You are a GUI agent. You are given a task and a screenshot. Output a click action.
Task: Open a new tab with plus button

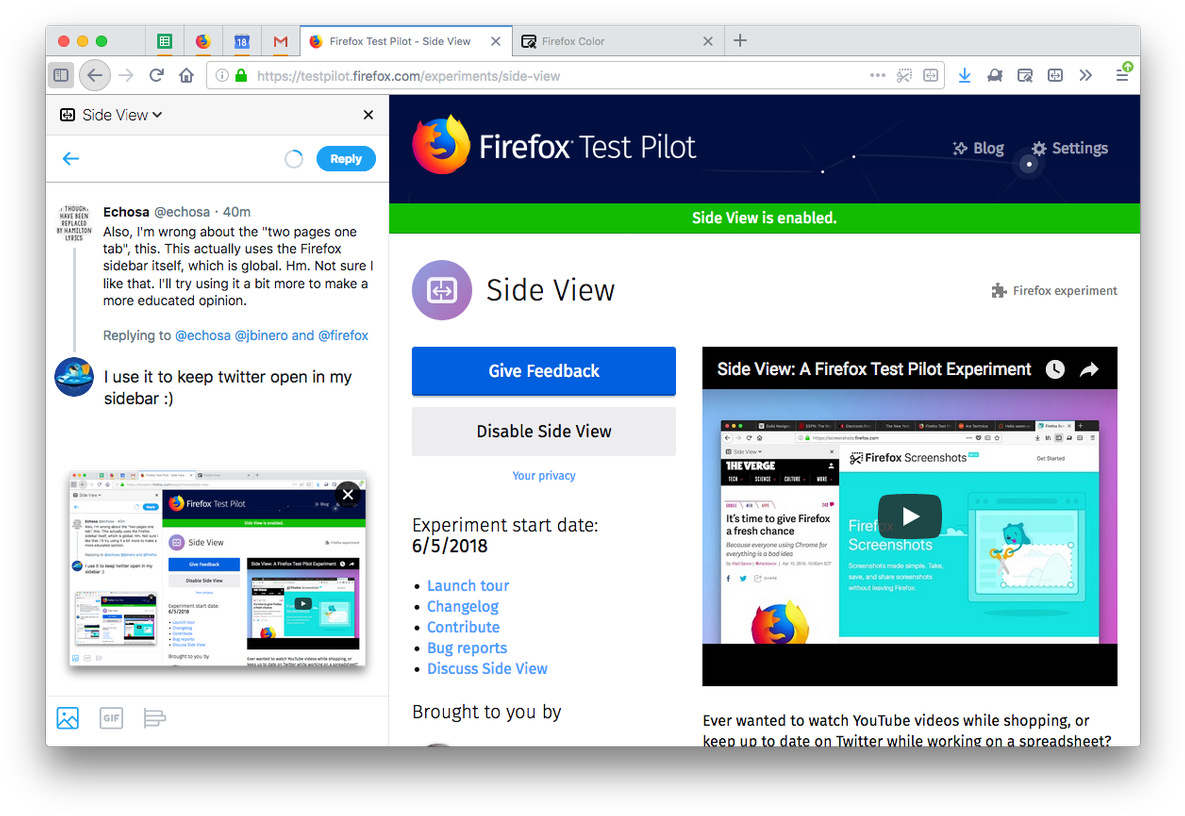(741, 41)
